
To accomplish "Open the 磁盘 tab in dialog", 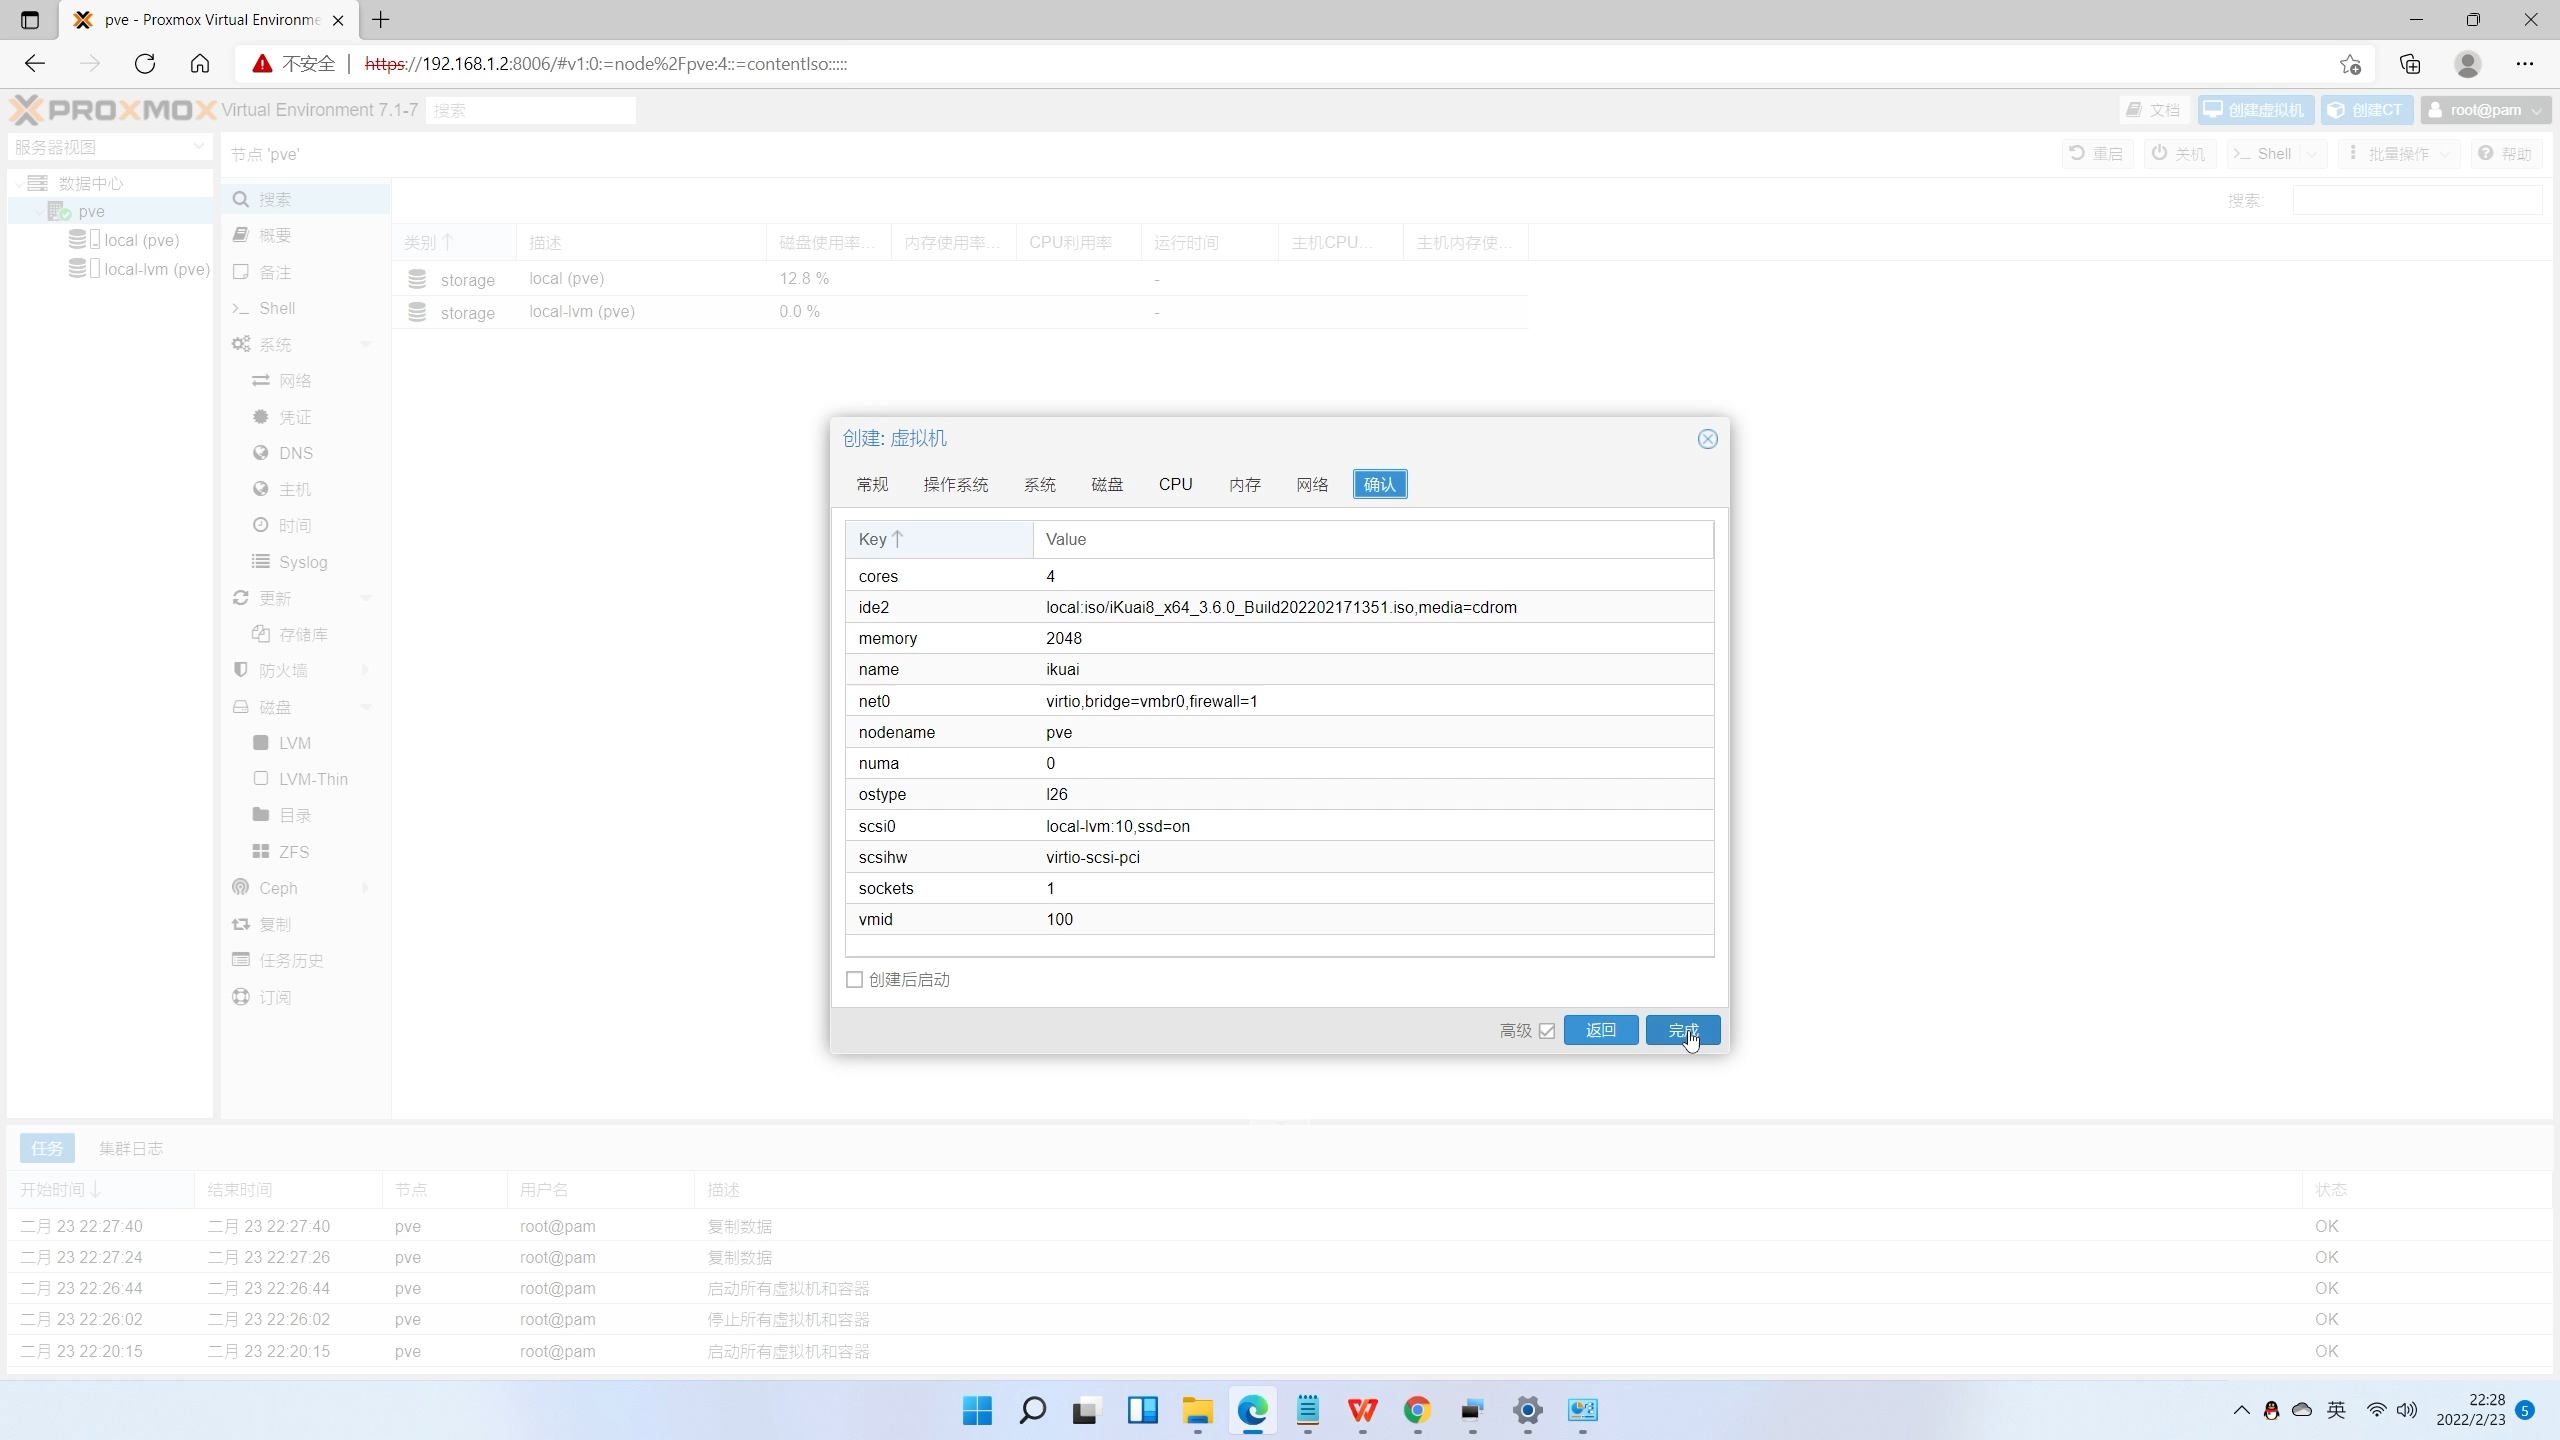I will (1106, 484).
